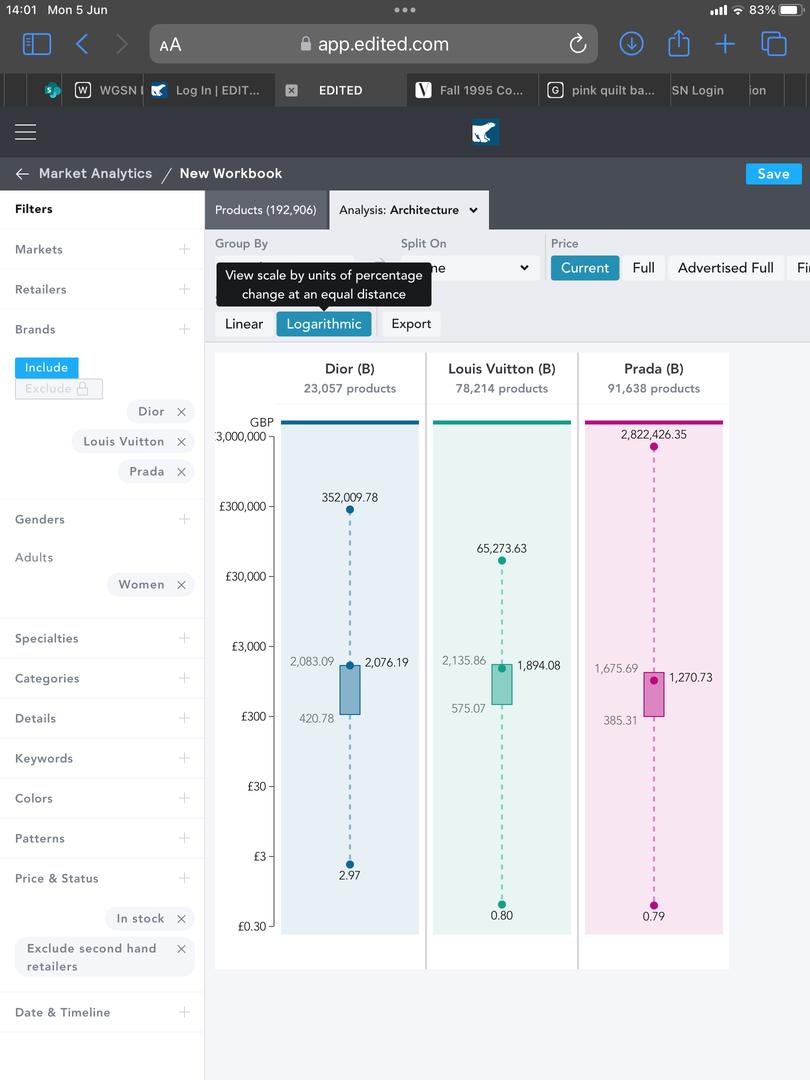Screen dimensions: 810x1080
Task: Click Louis Vuitton minimum point 0.80
Action: [501, 904]
